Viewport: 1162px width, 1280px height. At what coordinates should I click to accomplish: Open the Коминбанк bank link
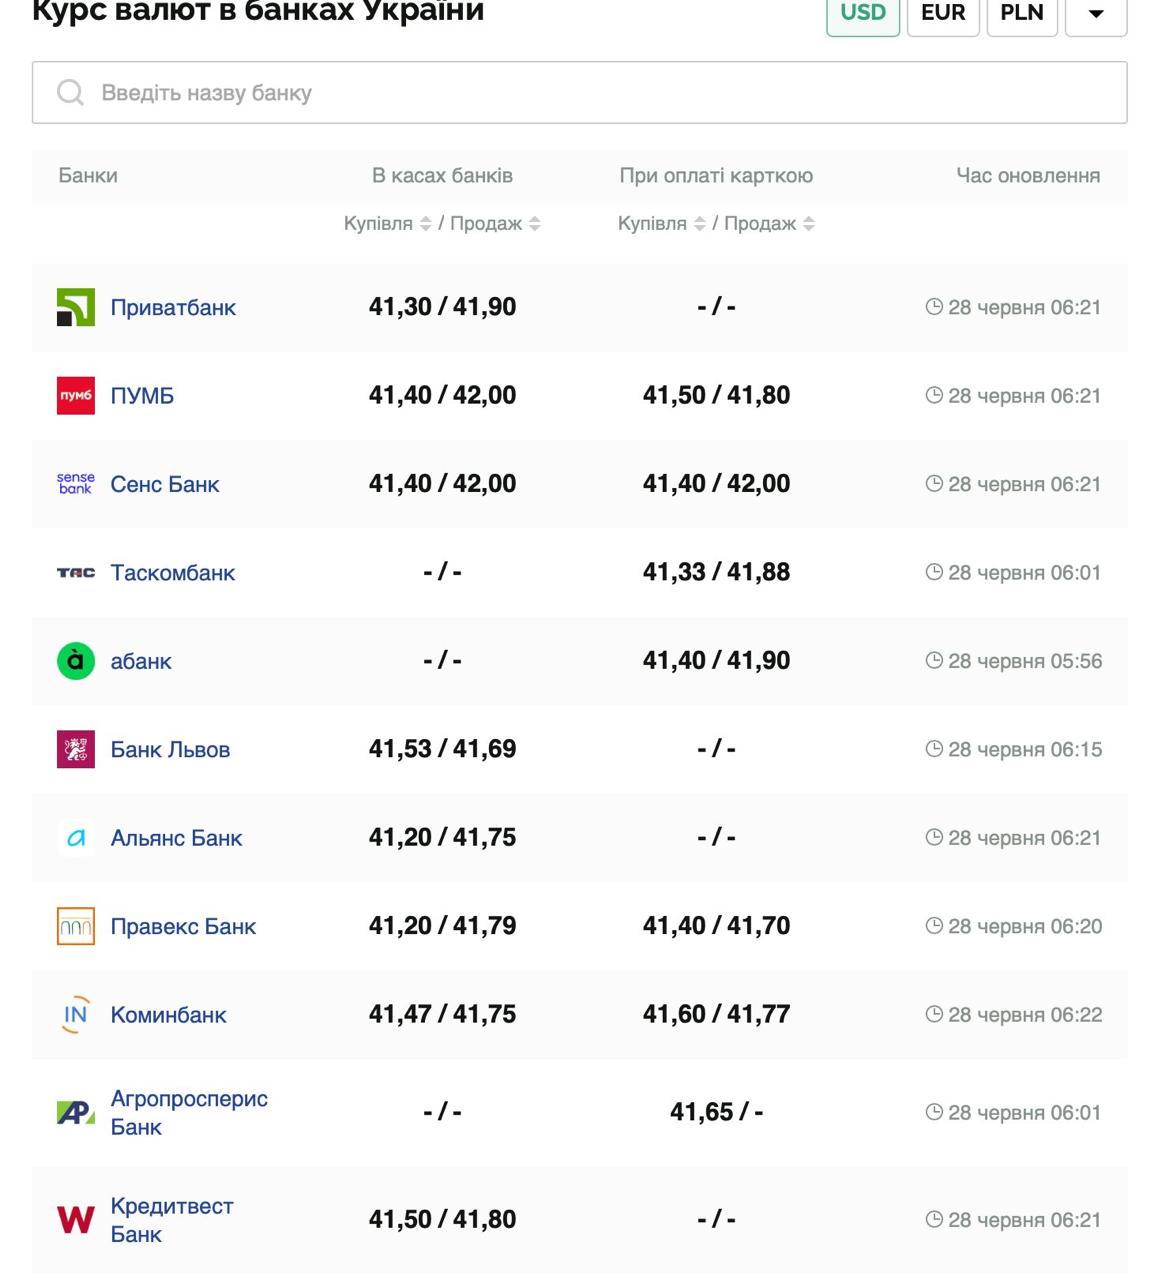click(x=168, y=1015)
